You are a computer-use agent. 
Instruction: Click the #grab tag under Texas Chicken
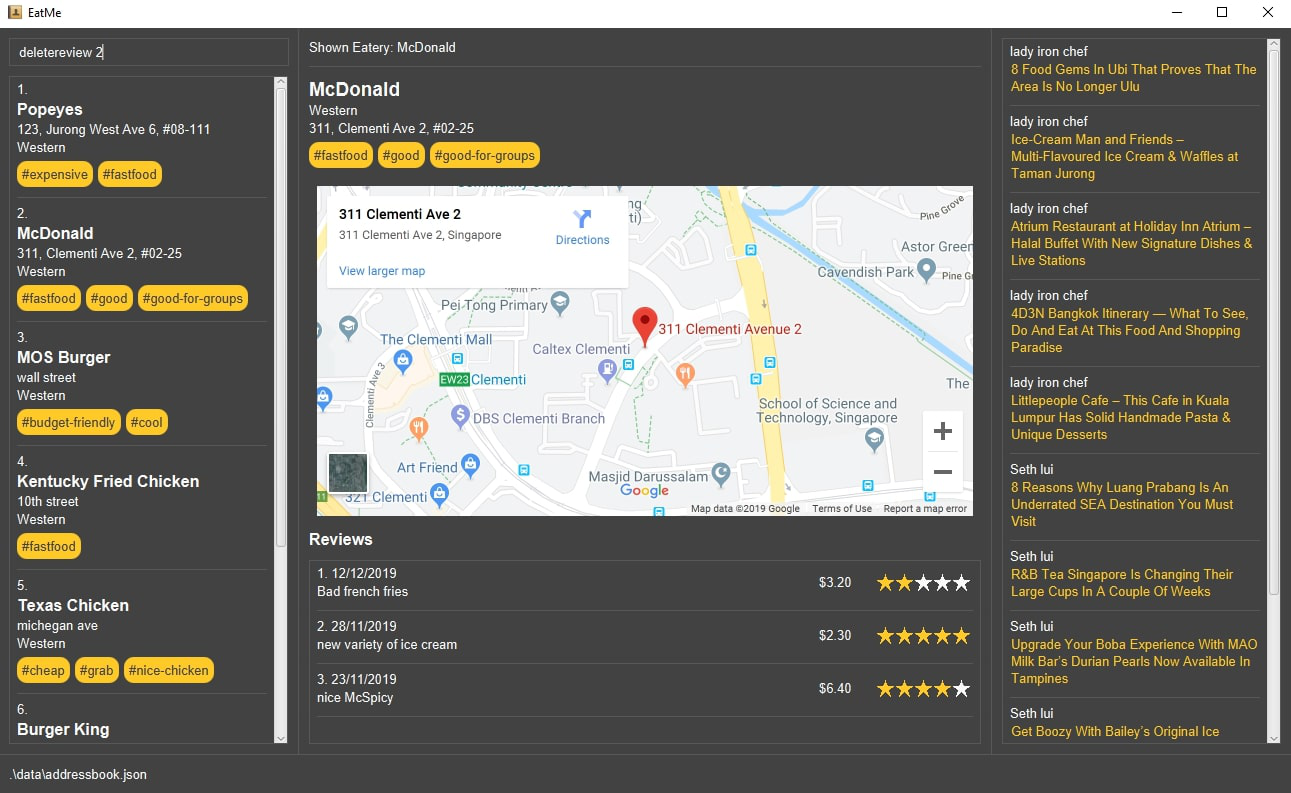97,670
